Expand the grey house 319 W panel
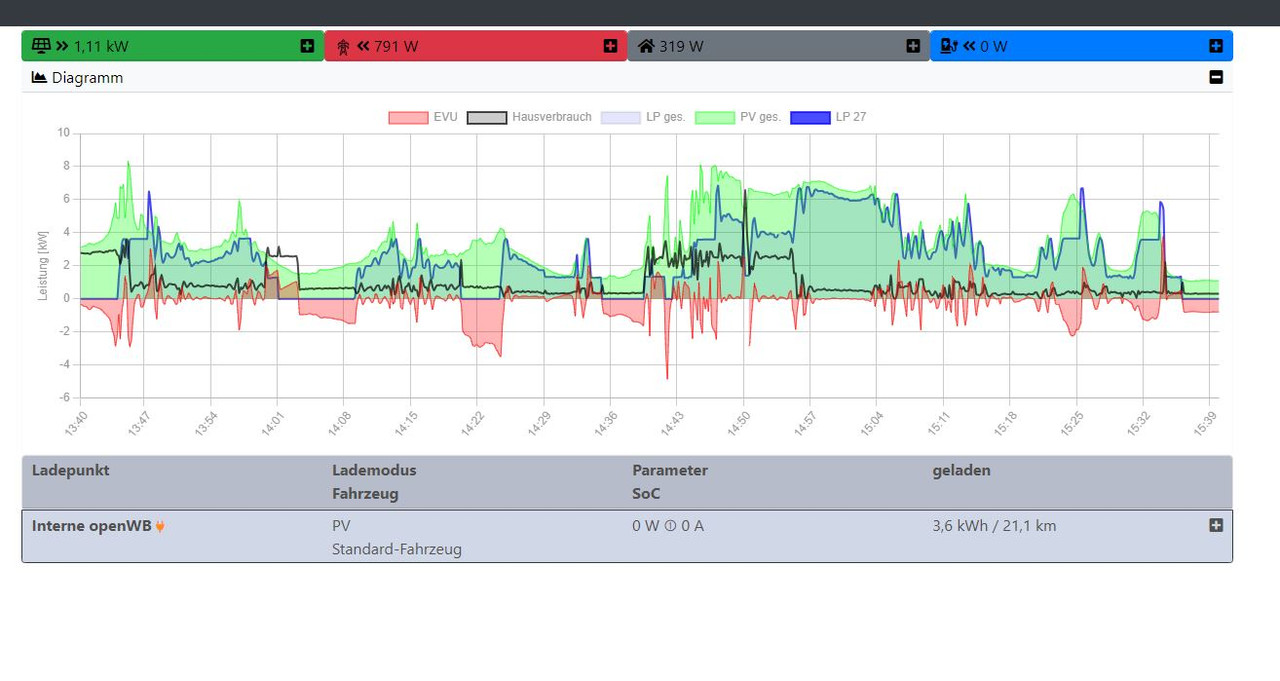 pyautogui.click(x=913, y=46)
